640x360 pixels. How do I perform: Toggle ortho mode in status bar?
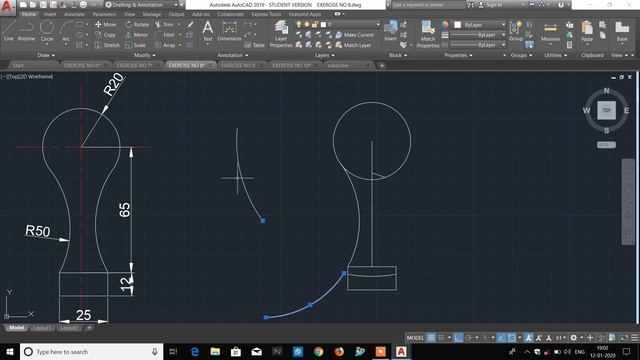tap(458, 338)
